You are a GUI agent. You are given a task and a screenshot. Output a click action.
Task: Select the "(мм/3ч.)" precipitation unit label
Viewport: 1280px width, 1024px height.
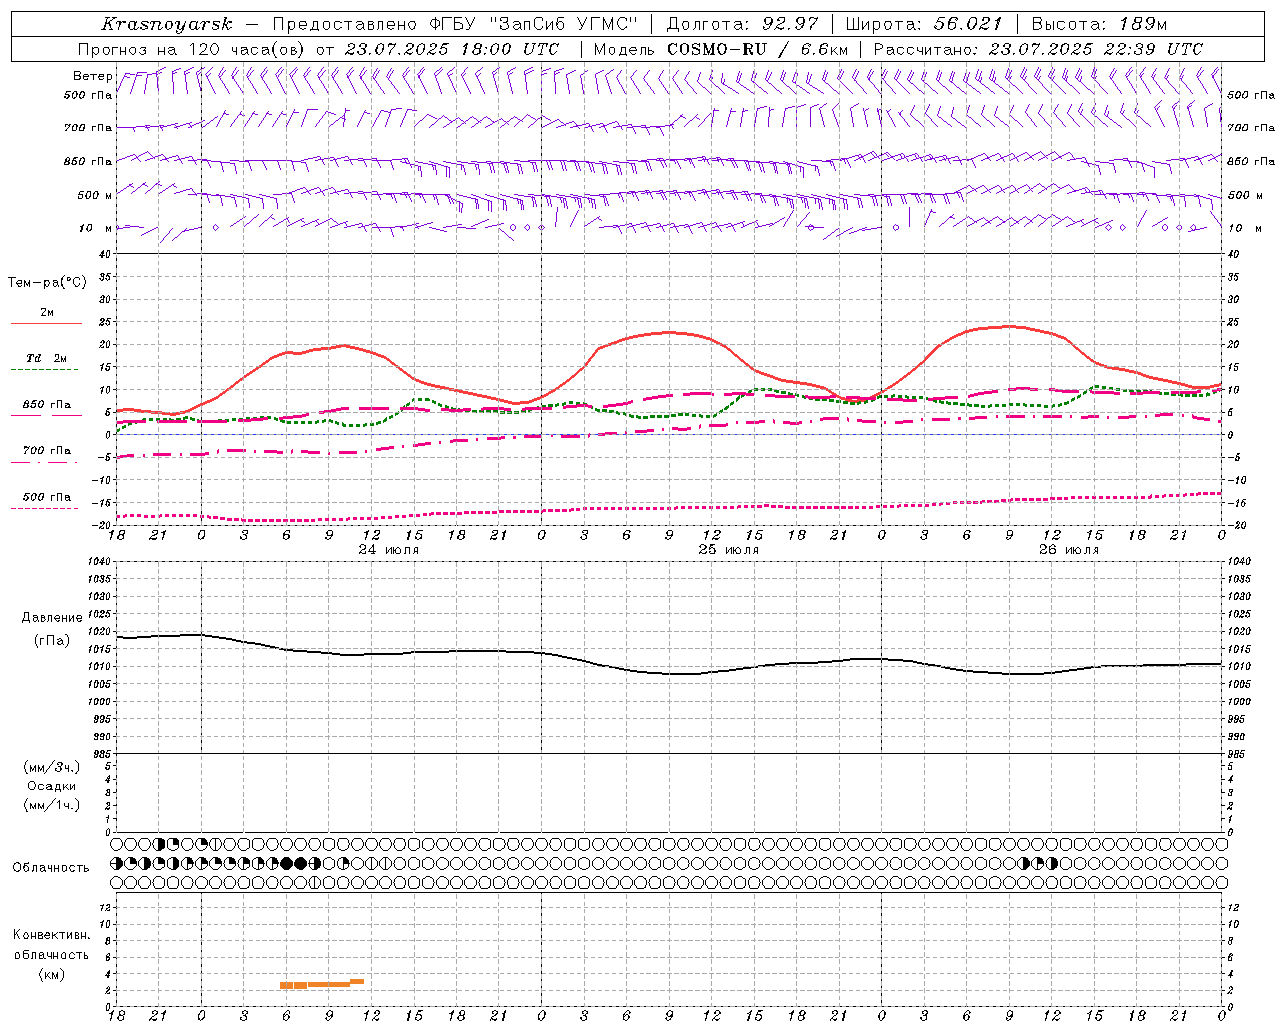[52, 767]
